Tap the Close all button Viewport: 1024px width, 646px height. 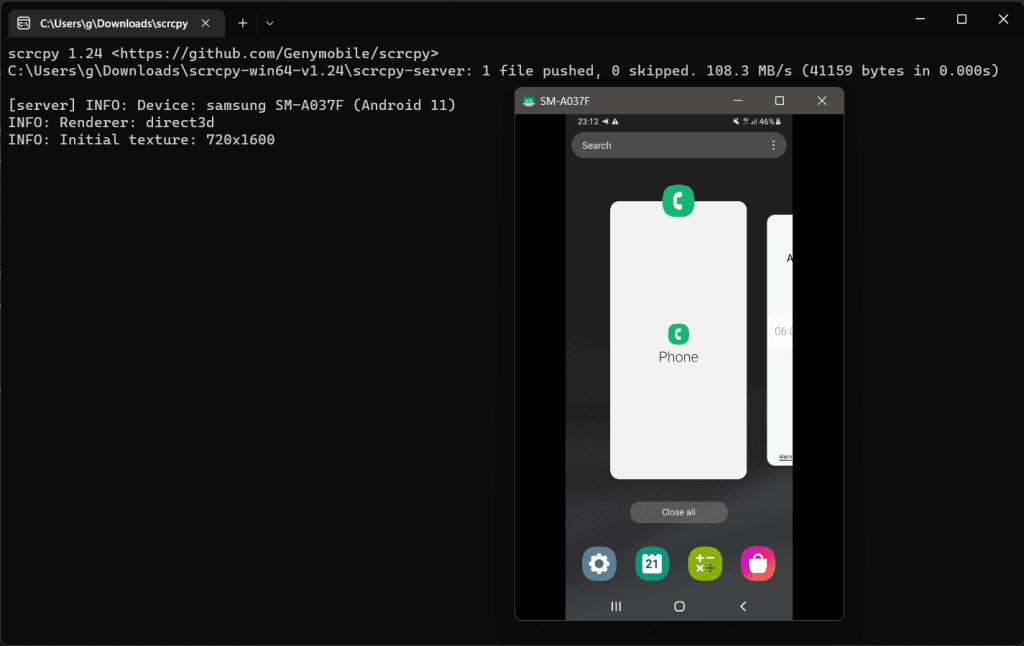point(678,512)
